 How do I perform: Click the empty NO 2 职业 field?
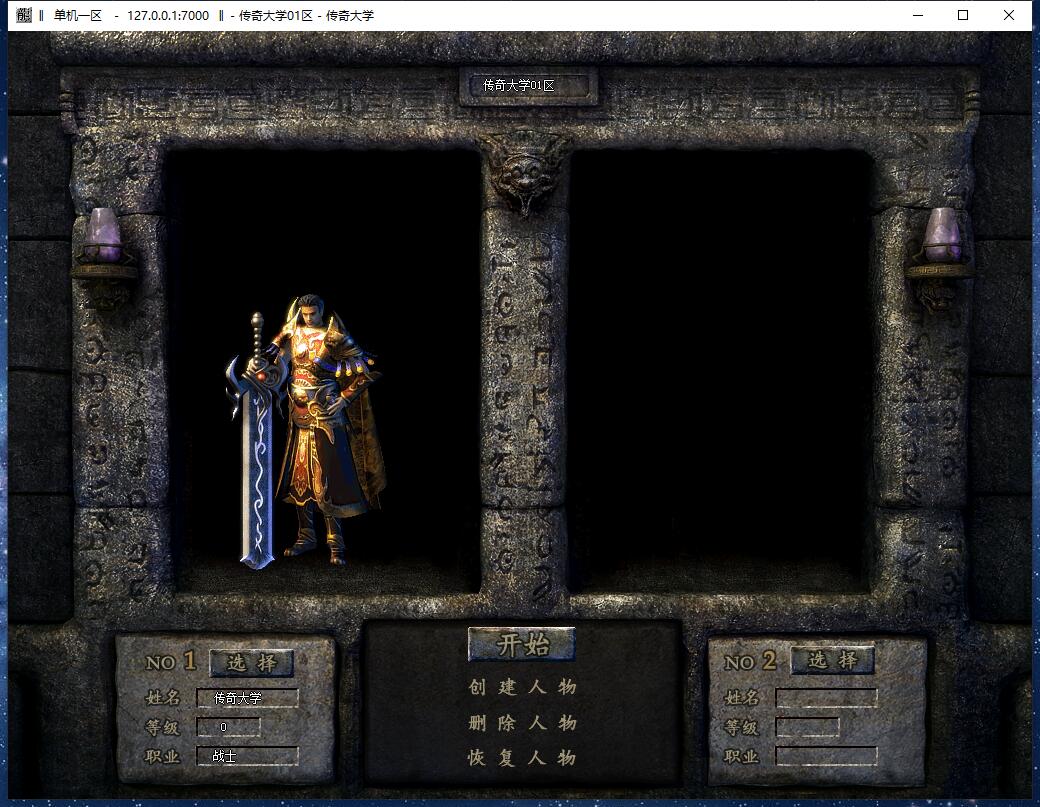tap(826, 756)
